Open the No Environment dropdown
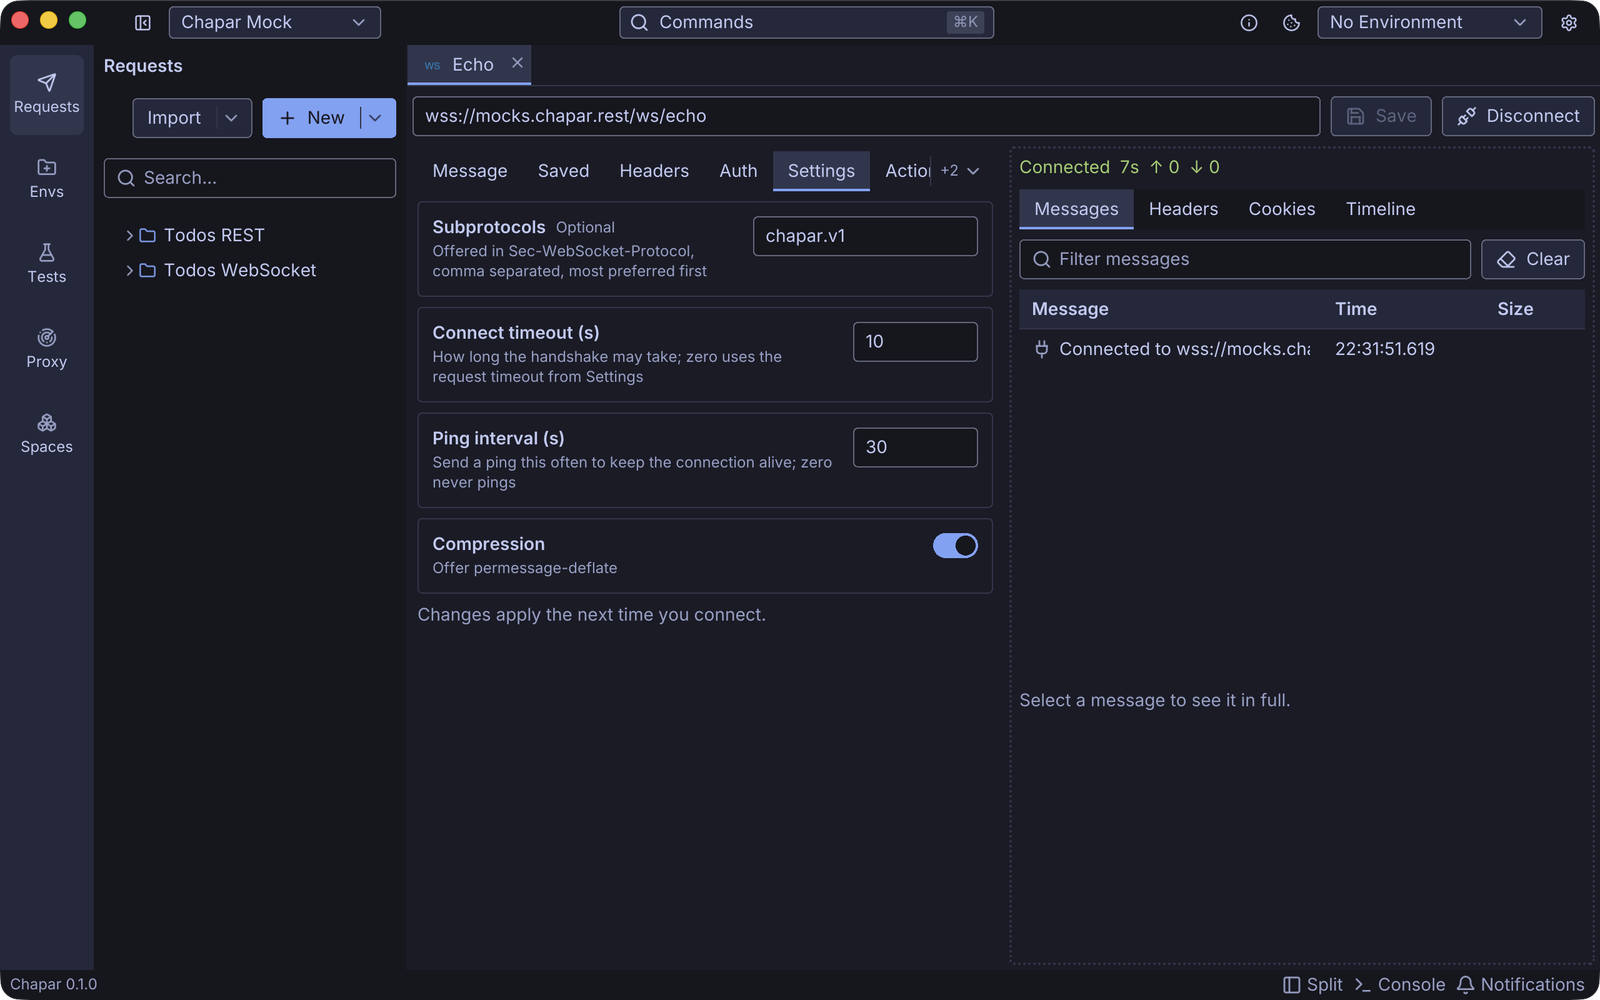Image resolution: width=1600 pixels, height=1000 pixels. pos(1429,22)
